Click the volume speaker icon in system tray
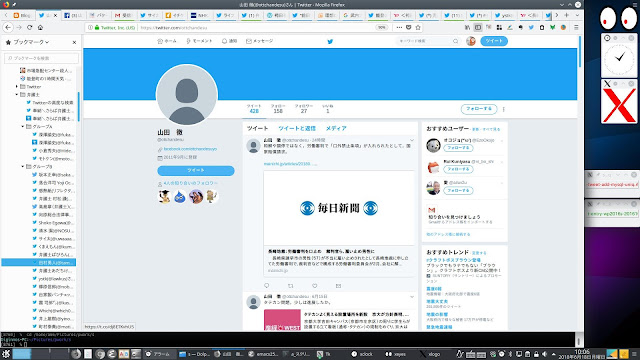The image size is (640, 360). tap(544, 354)
